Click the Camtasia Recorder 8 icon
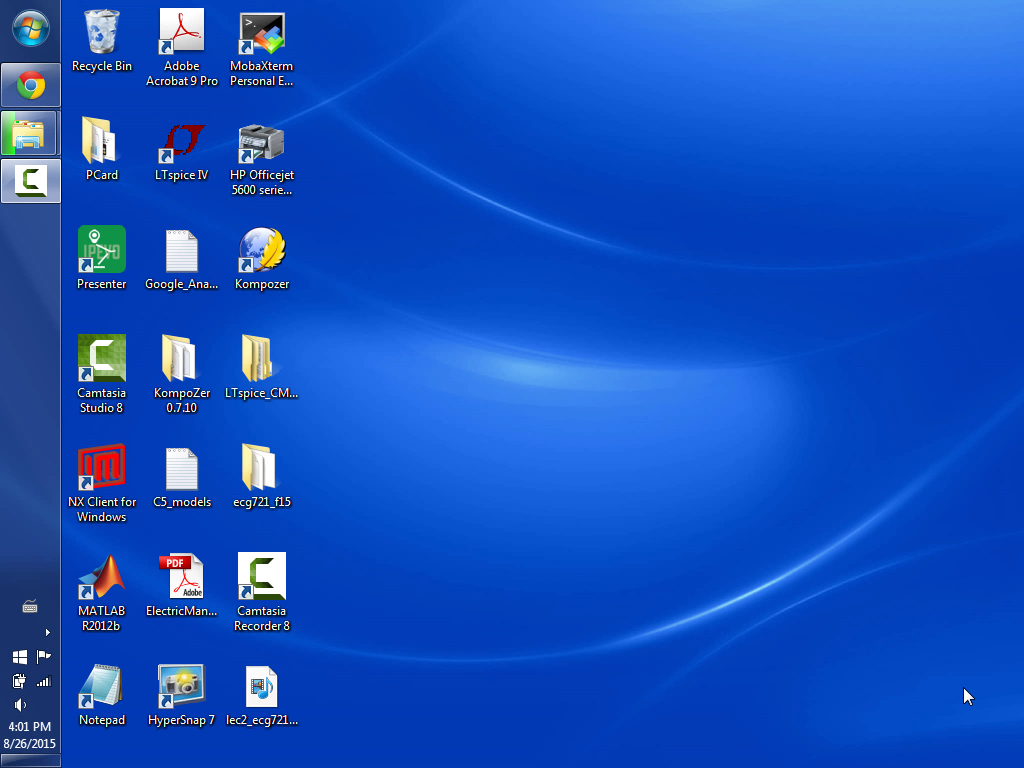 [262, 577]
